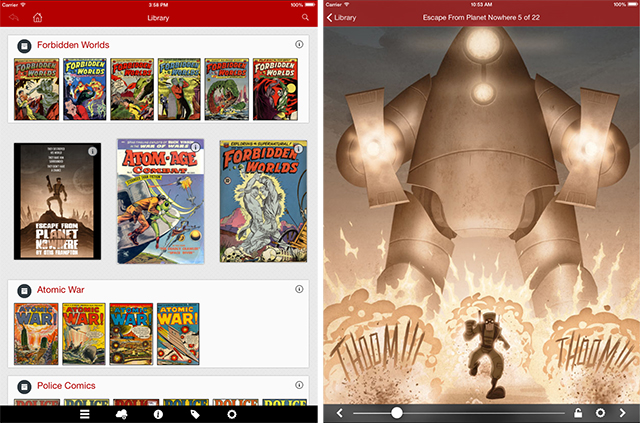Tap info badge on large Forbidden Worlds cover
Viewport: 640px width, 423px height.
click(x=298, y=149)
